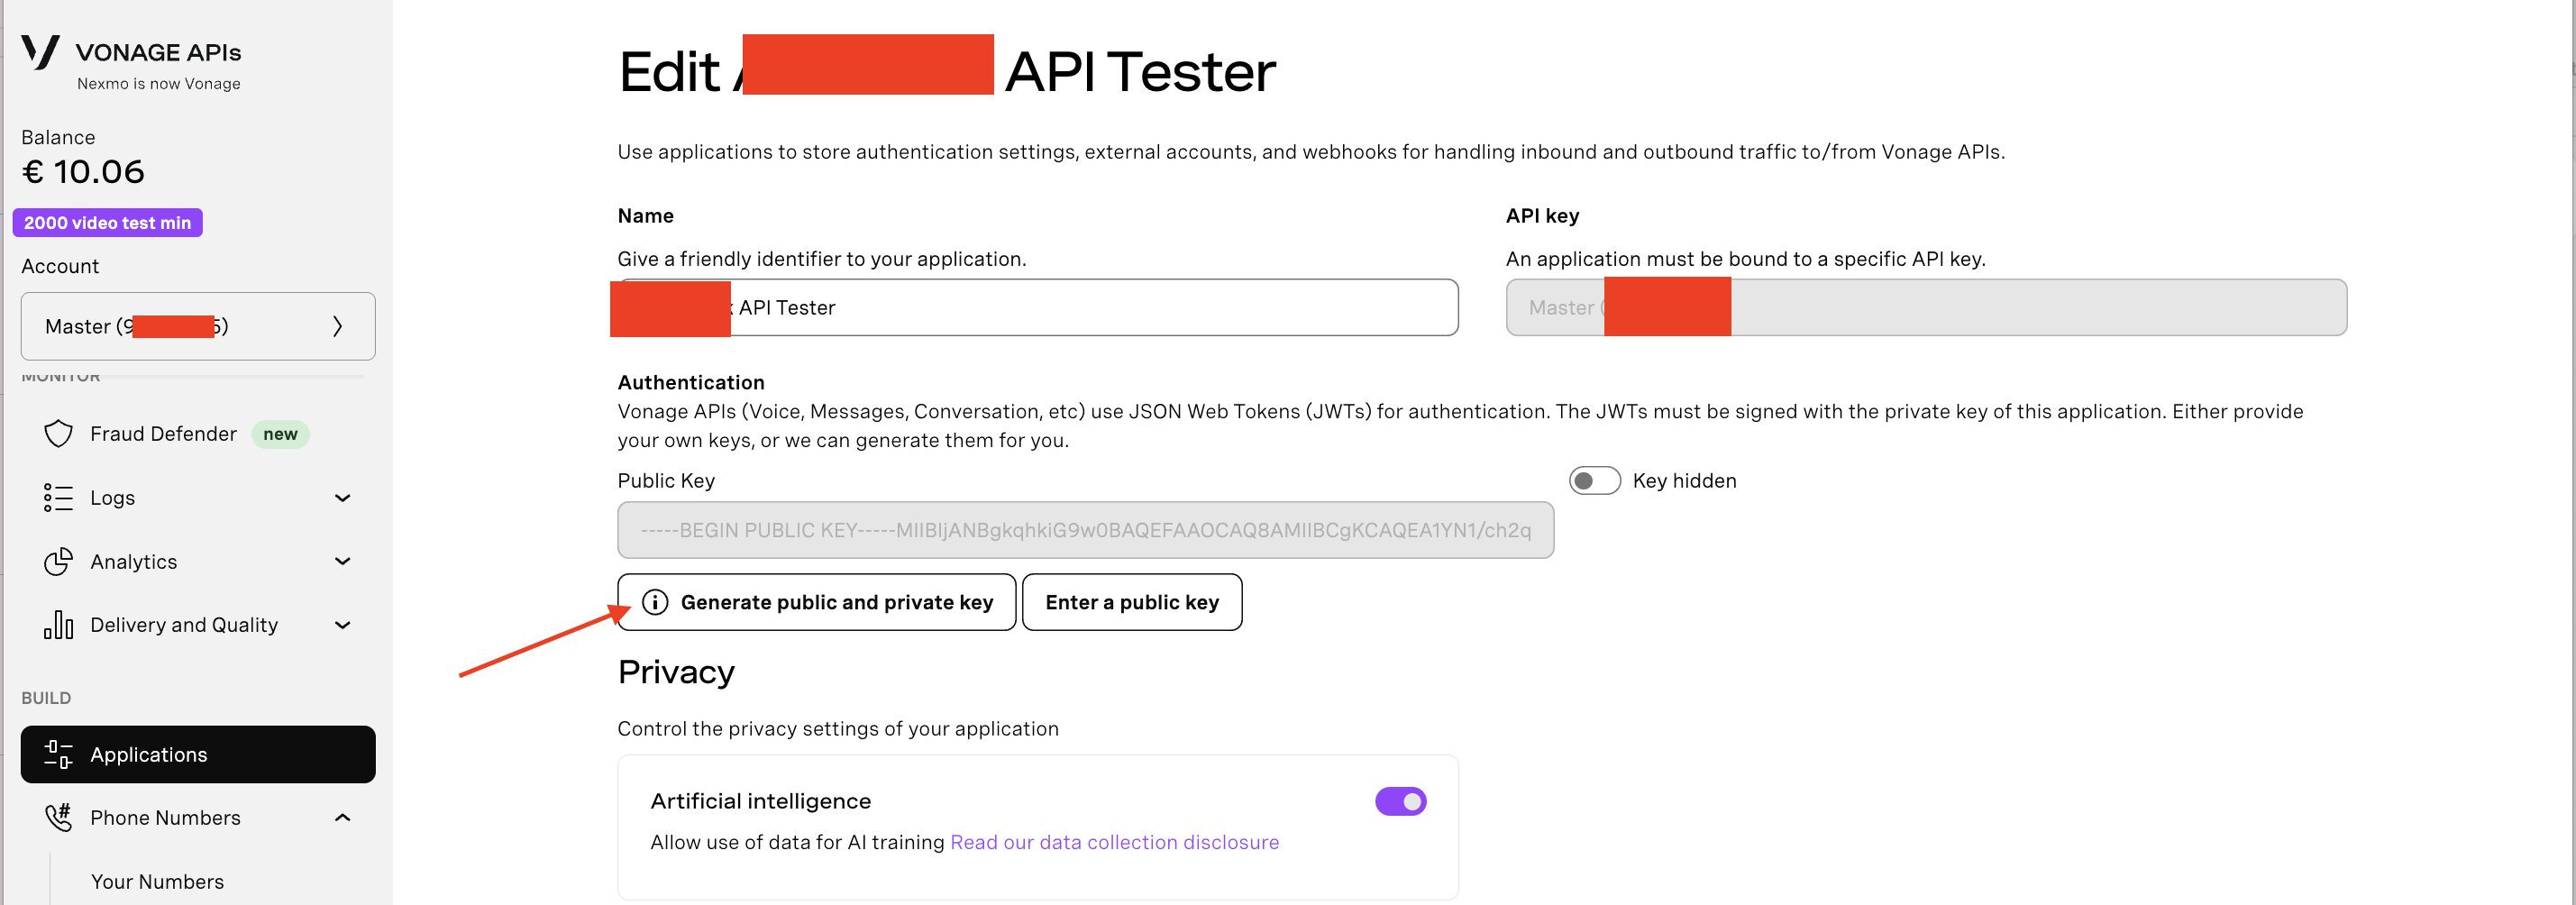Expand the Analytics menu chevron

coord(342,562)
